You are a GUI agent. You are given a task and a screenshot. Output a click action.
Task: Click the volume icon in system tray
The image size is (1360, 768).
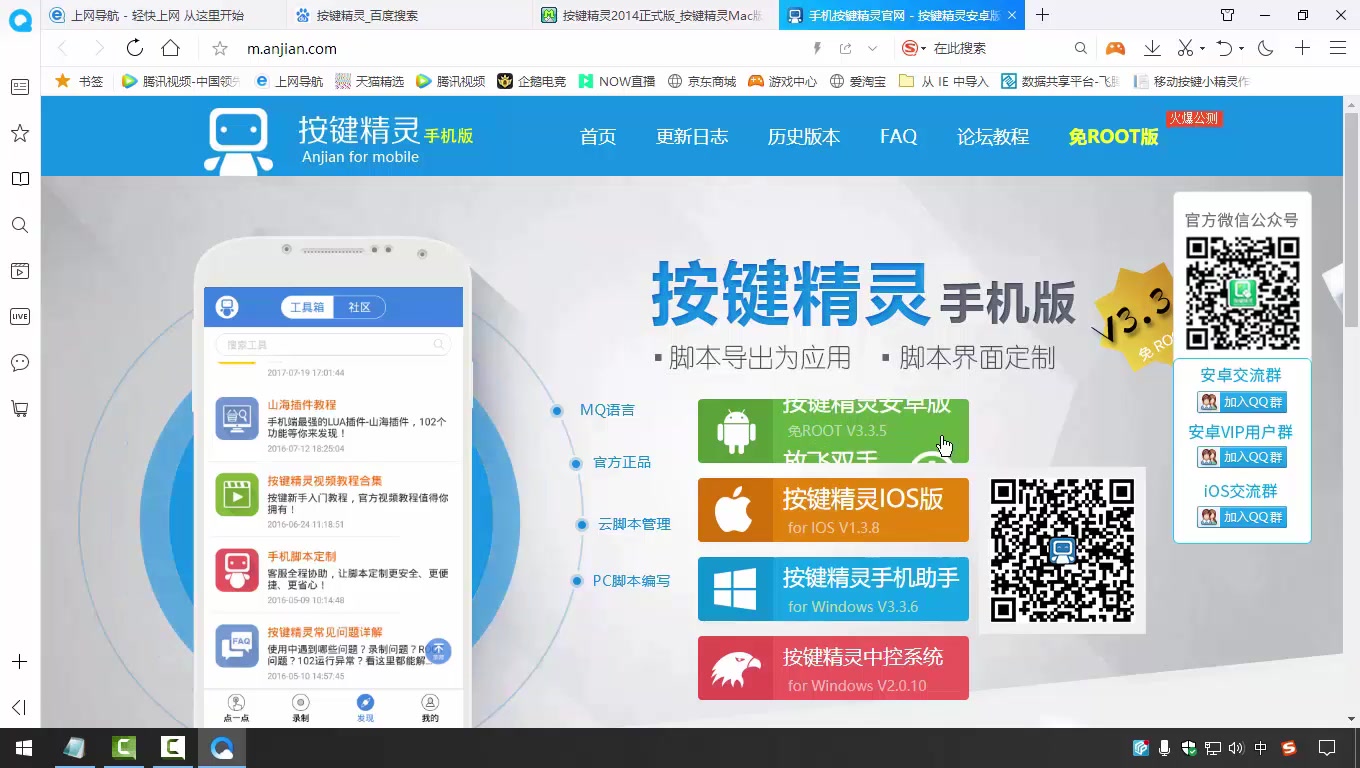(x=1235, y=748)
